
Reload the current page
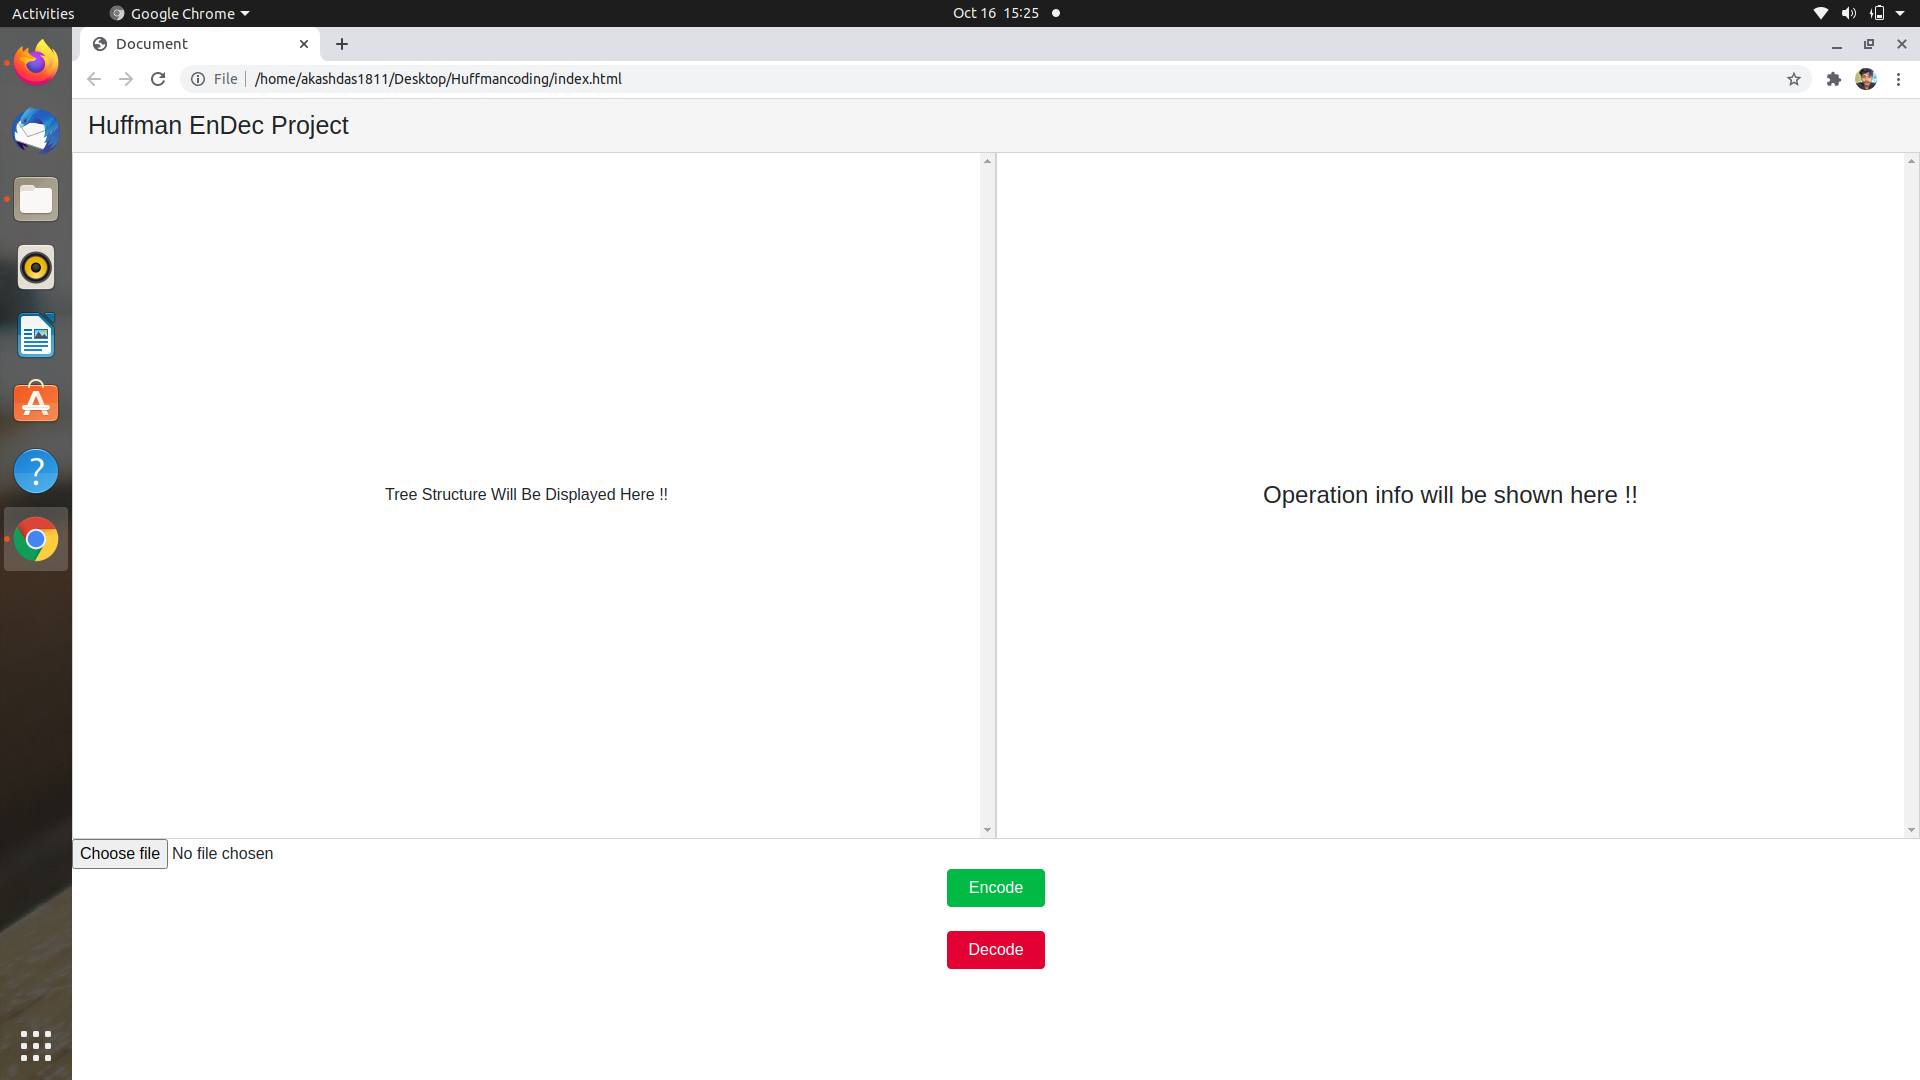[158, 79]
